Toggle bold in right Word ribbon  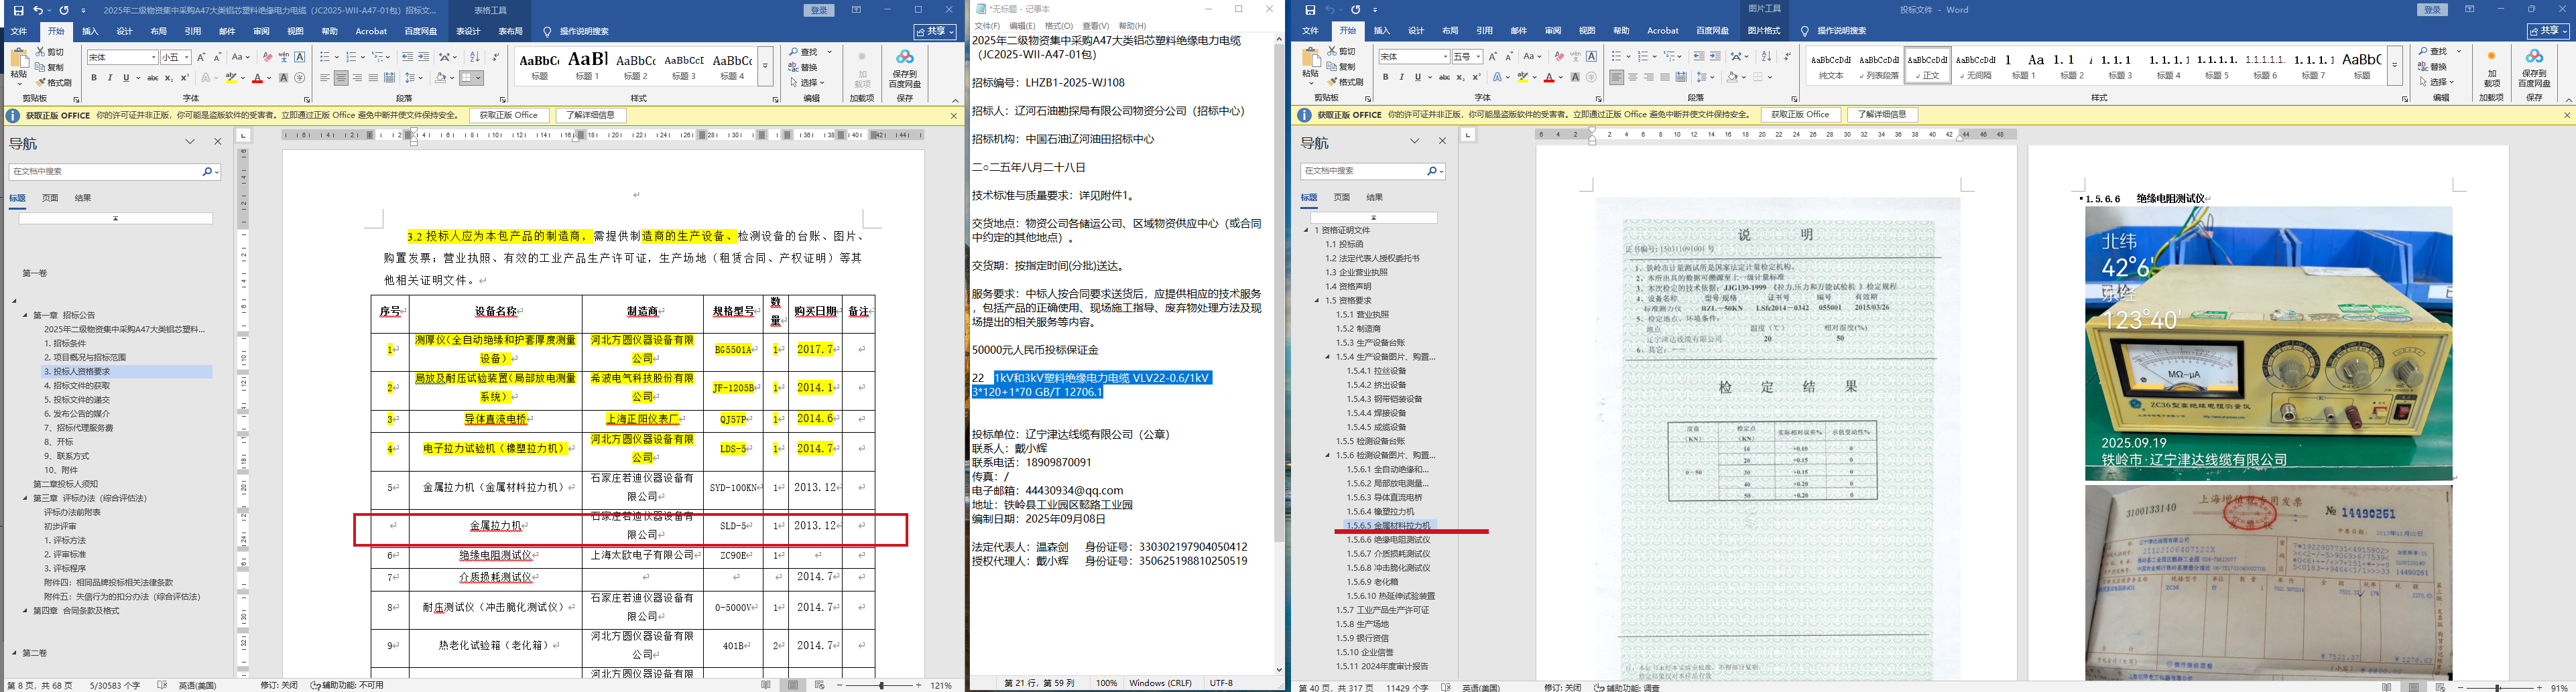[1385, 77]
